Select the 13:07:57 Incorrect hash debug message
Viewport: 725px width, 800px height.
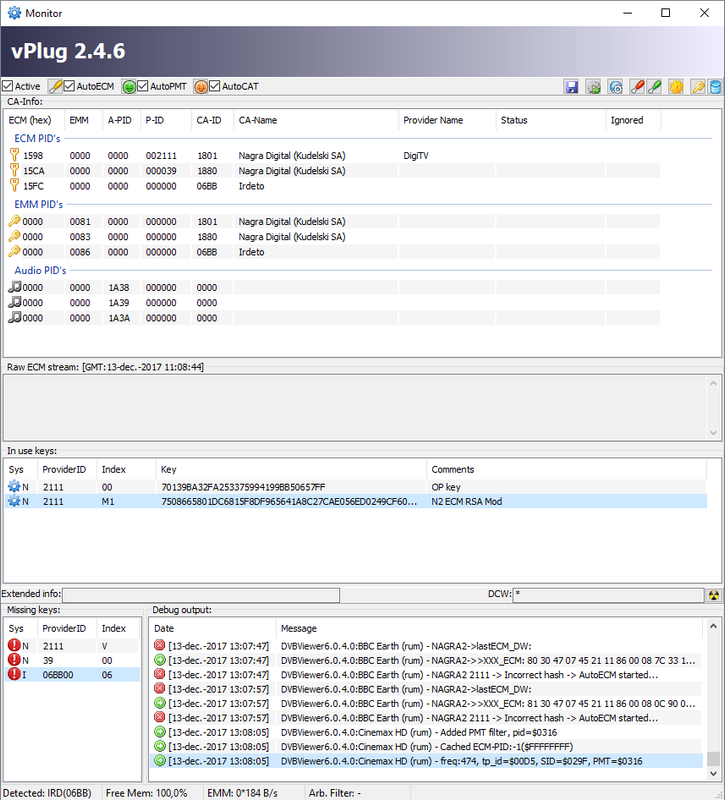point(427,717)
